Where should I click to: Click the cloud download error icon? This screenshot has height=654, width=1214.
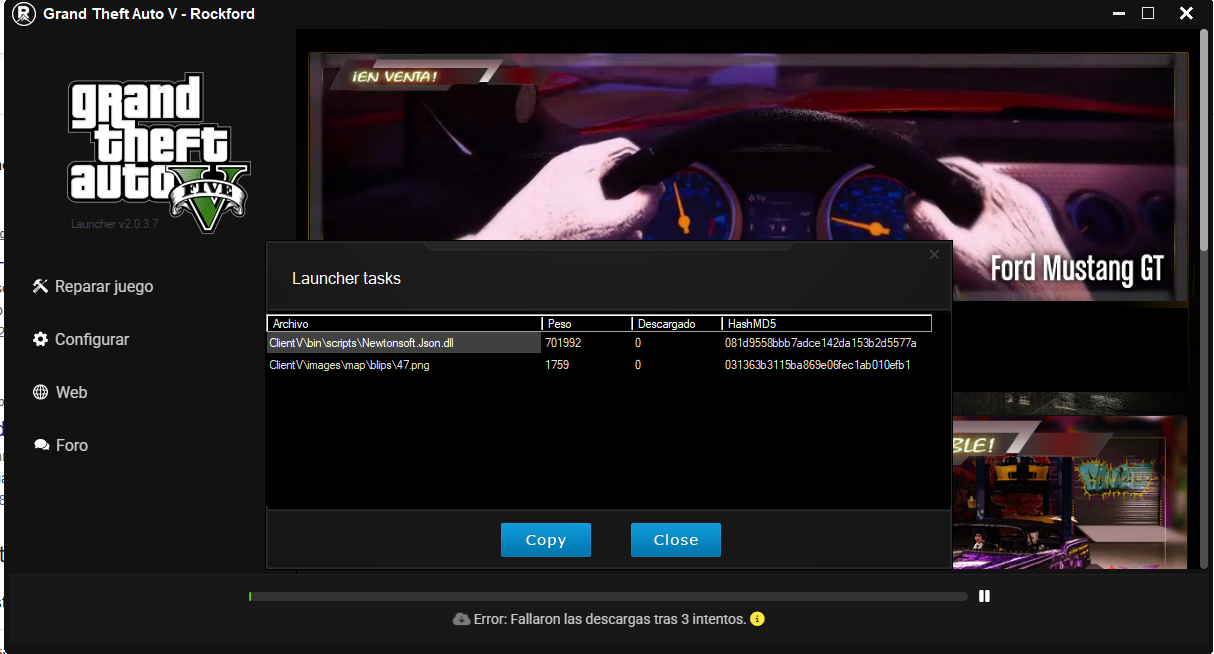tap(461, 619)
